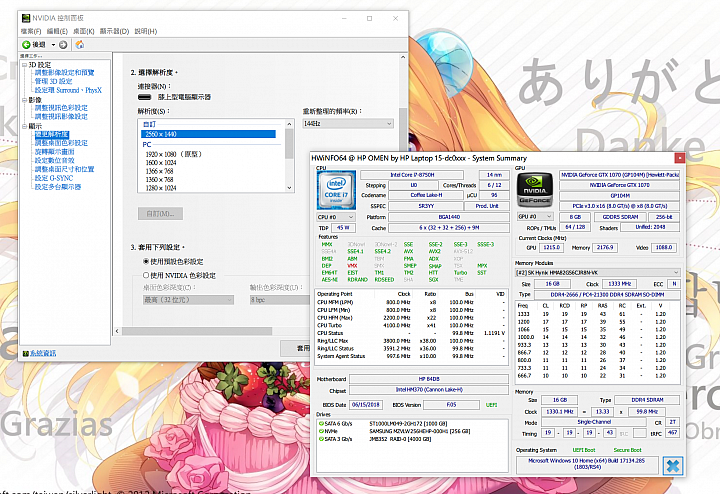Open the GPU #0 selector in HWiNFO
The image size is (720, 494).
click(x=535, y=216)
